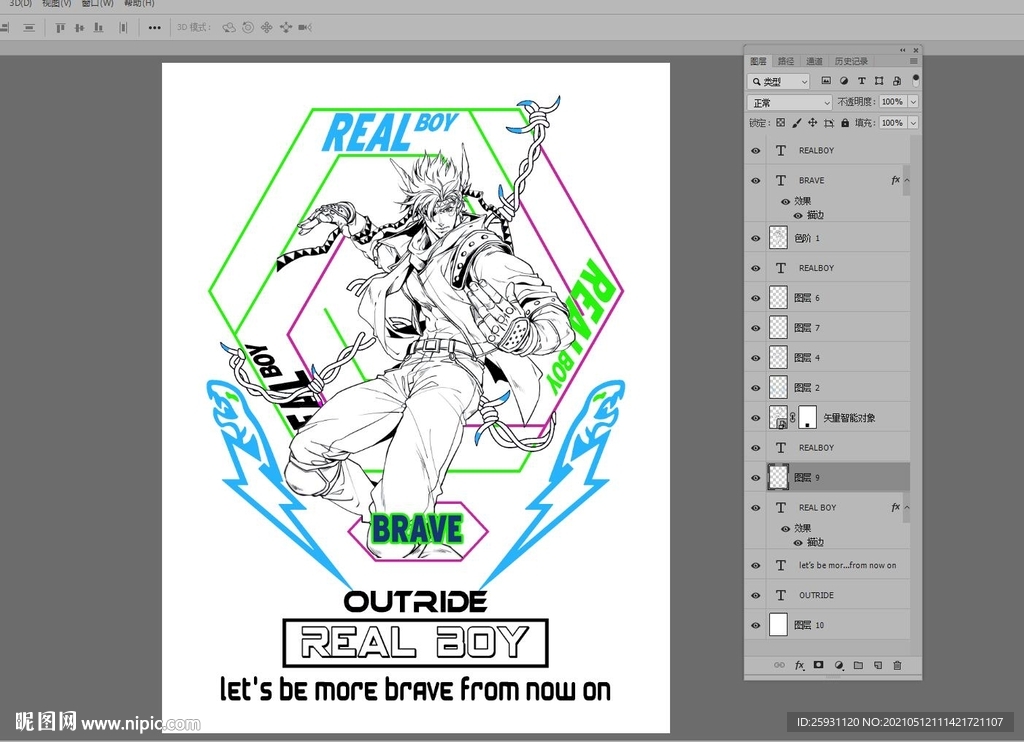1024x742 pixels.
Task: Create a new layer with the bottom icon
Action: point(877,665)
